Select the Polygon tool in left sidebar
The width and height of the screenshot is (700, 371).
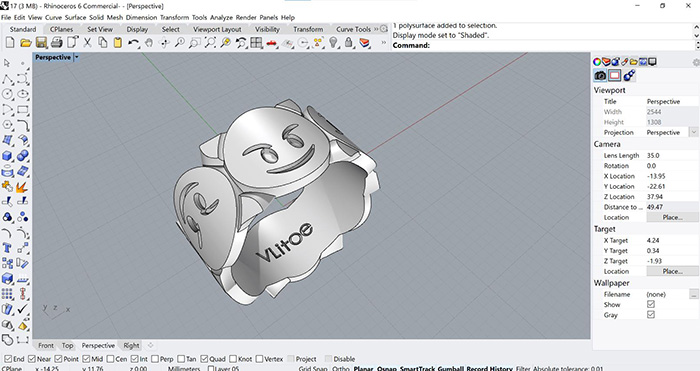point(8,125)
